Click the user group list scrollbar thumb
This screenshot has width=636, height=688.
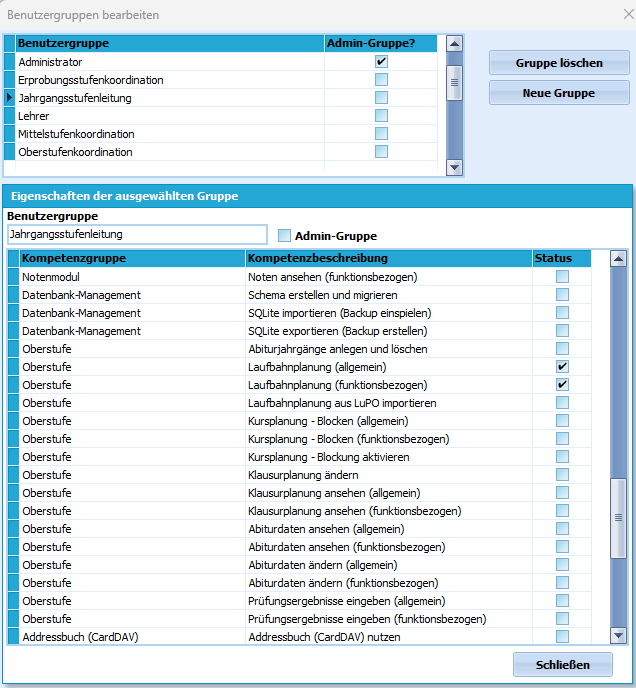coord(454,82)
